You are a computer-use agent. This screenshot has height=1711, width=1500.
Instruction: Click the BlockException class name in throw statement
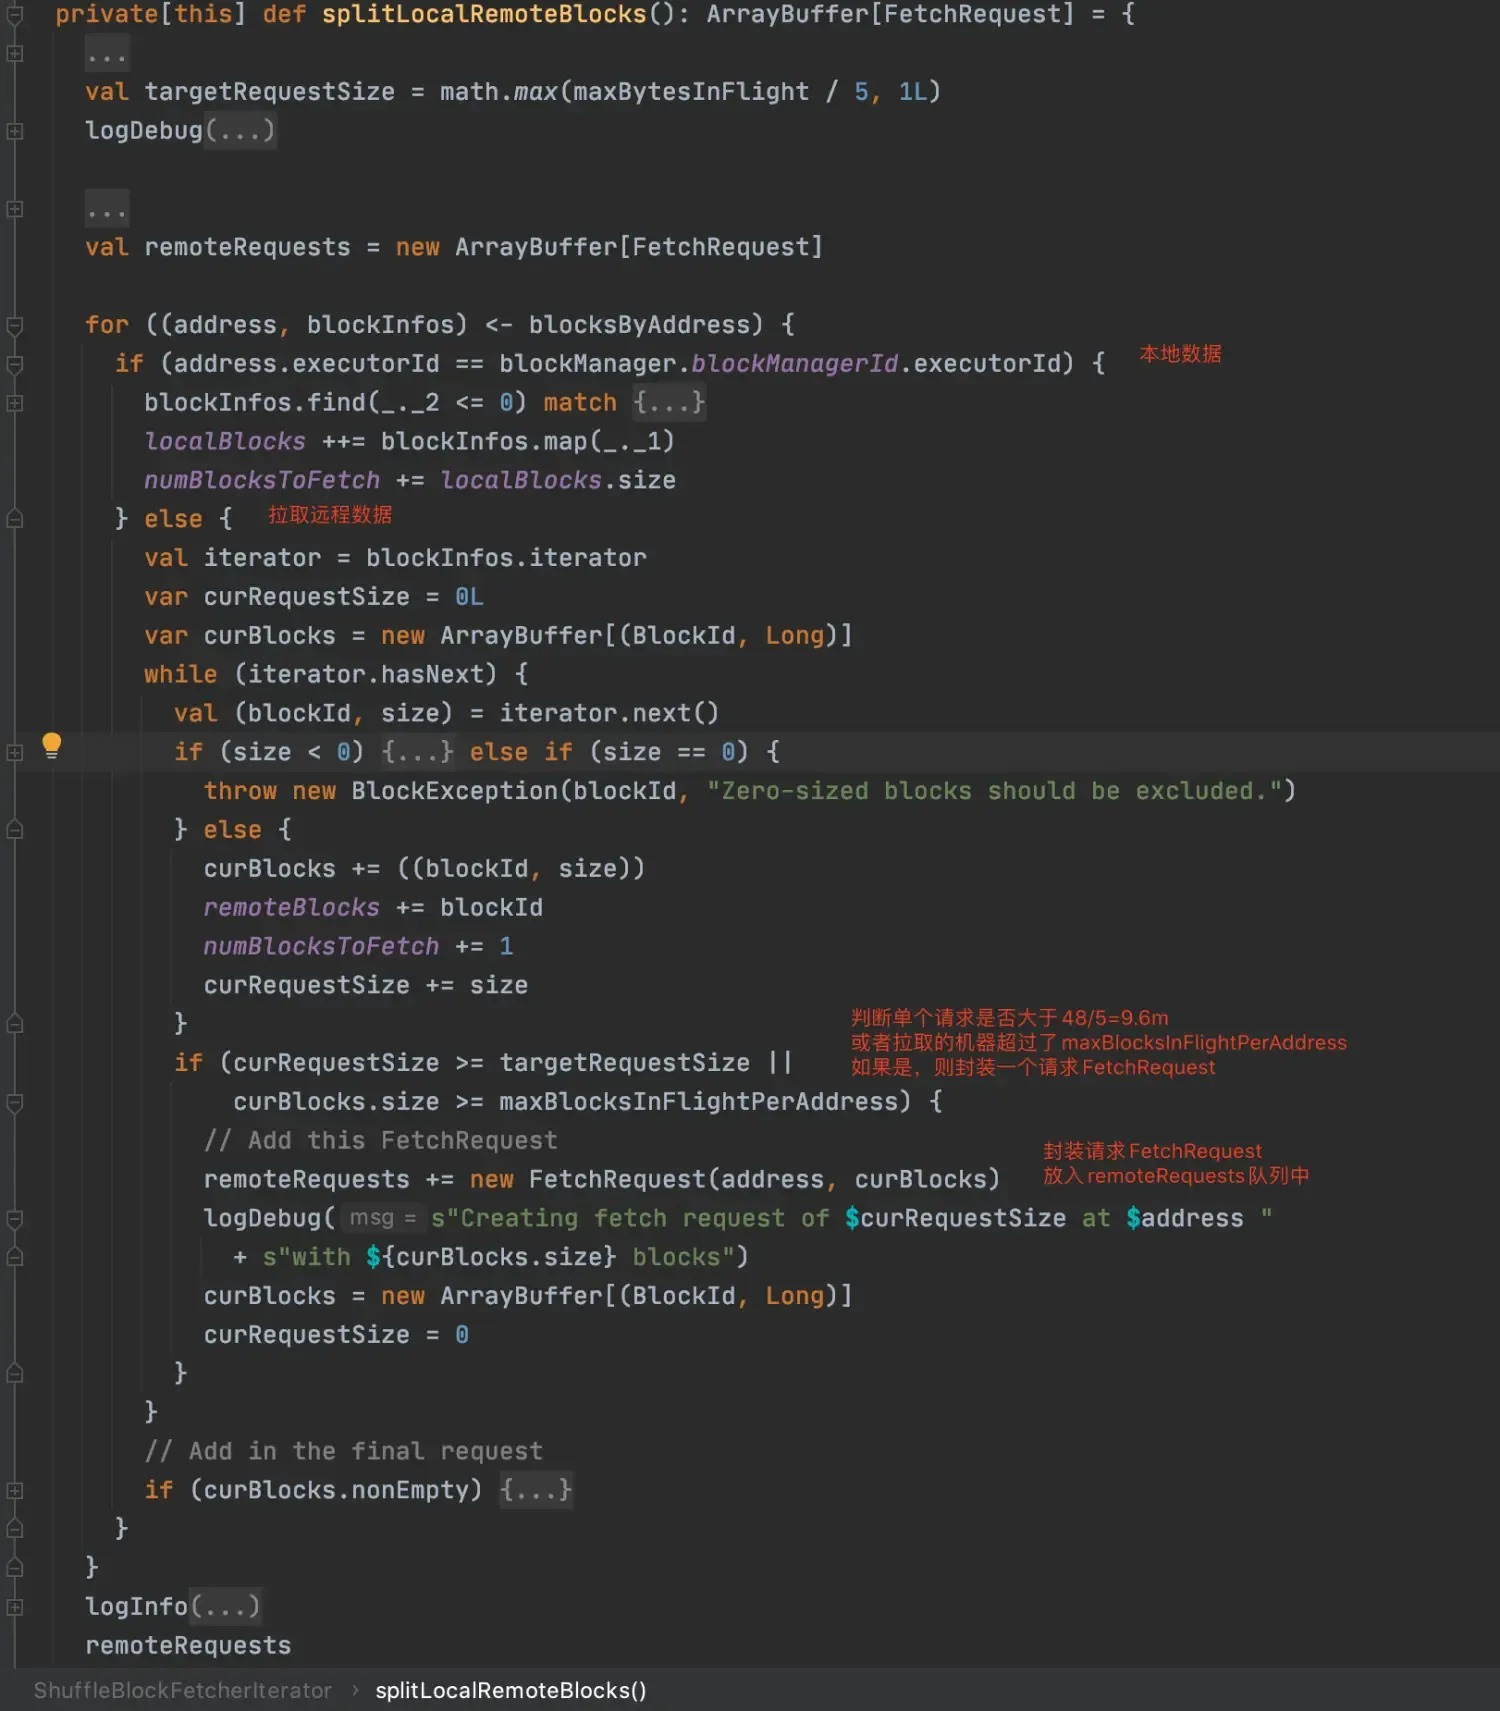pos(455,791)
